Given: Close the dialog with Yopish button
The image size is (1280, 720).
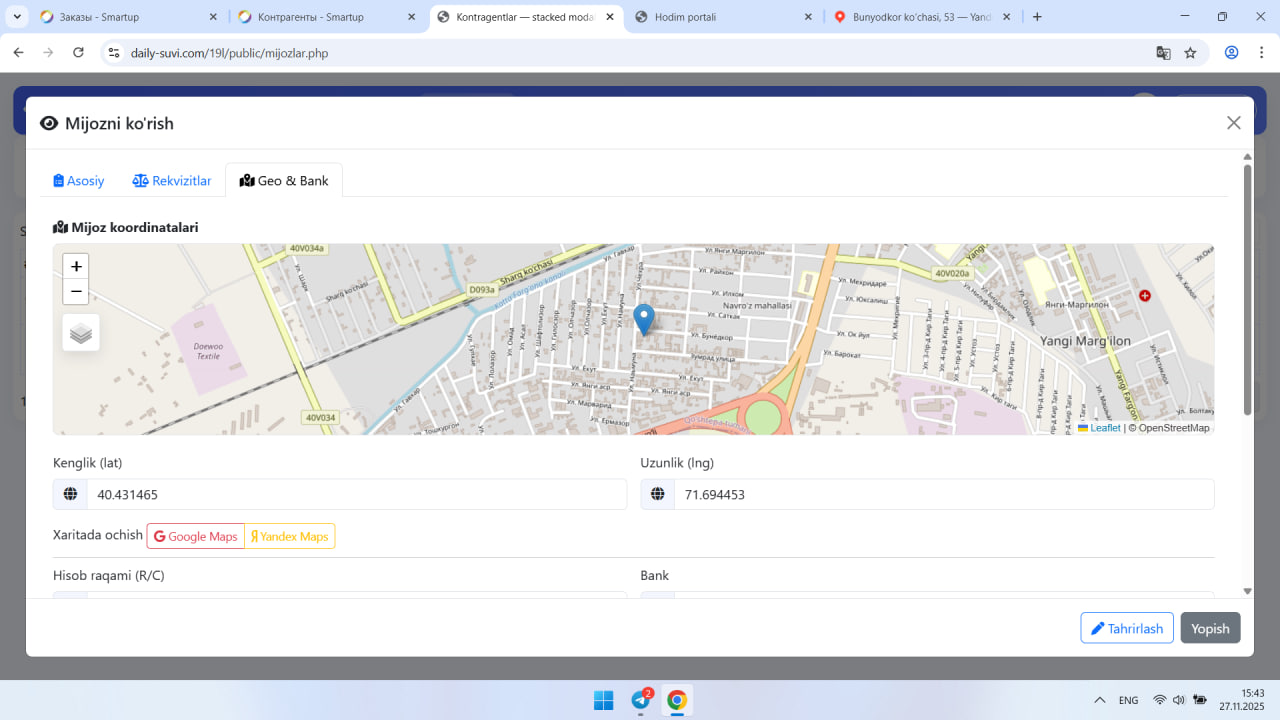Looking at the screenshot, I should click(1210, 628).
